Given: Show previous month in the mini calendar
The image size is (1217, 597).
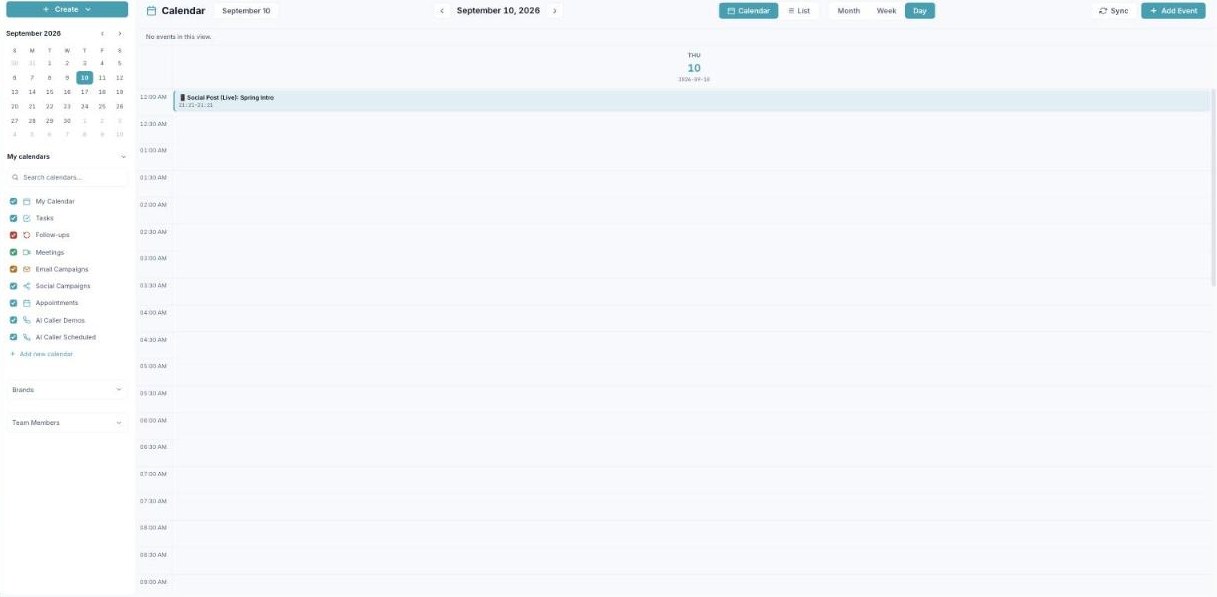Looking at the screenshot, I should click(x=102, y=34).
